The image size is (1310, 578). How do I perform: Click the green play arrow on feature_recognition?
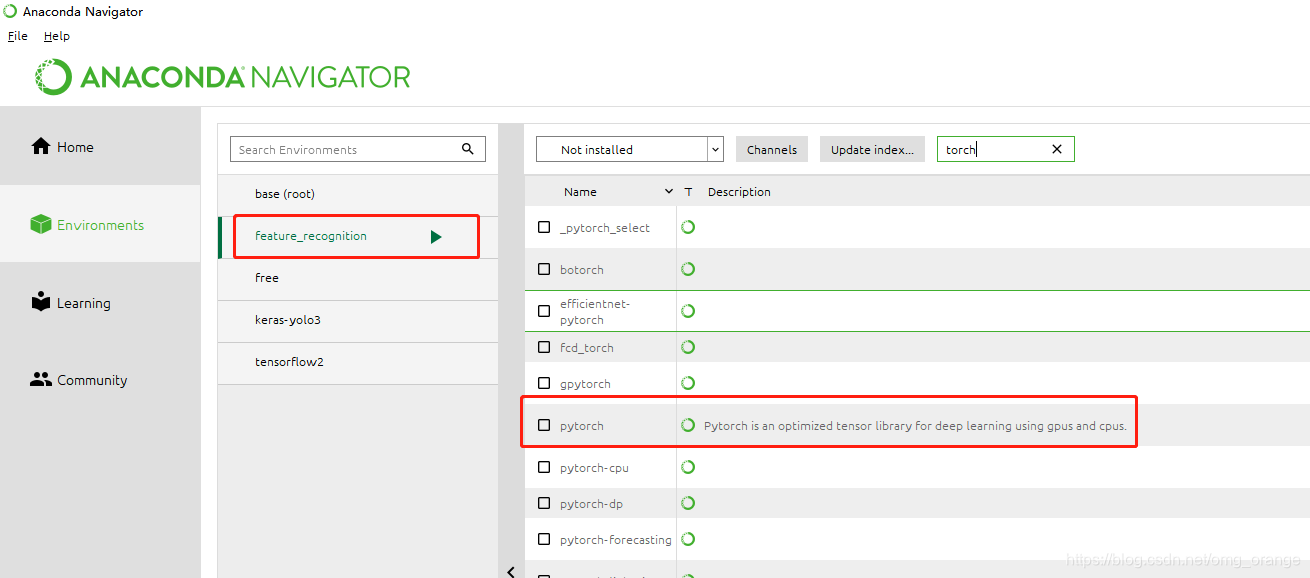[436, 237]
